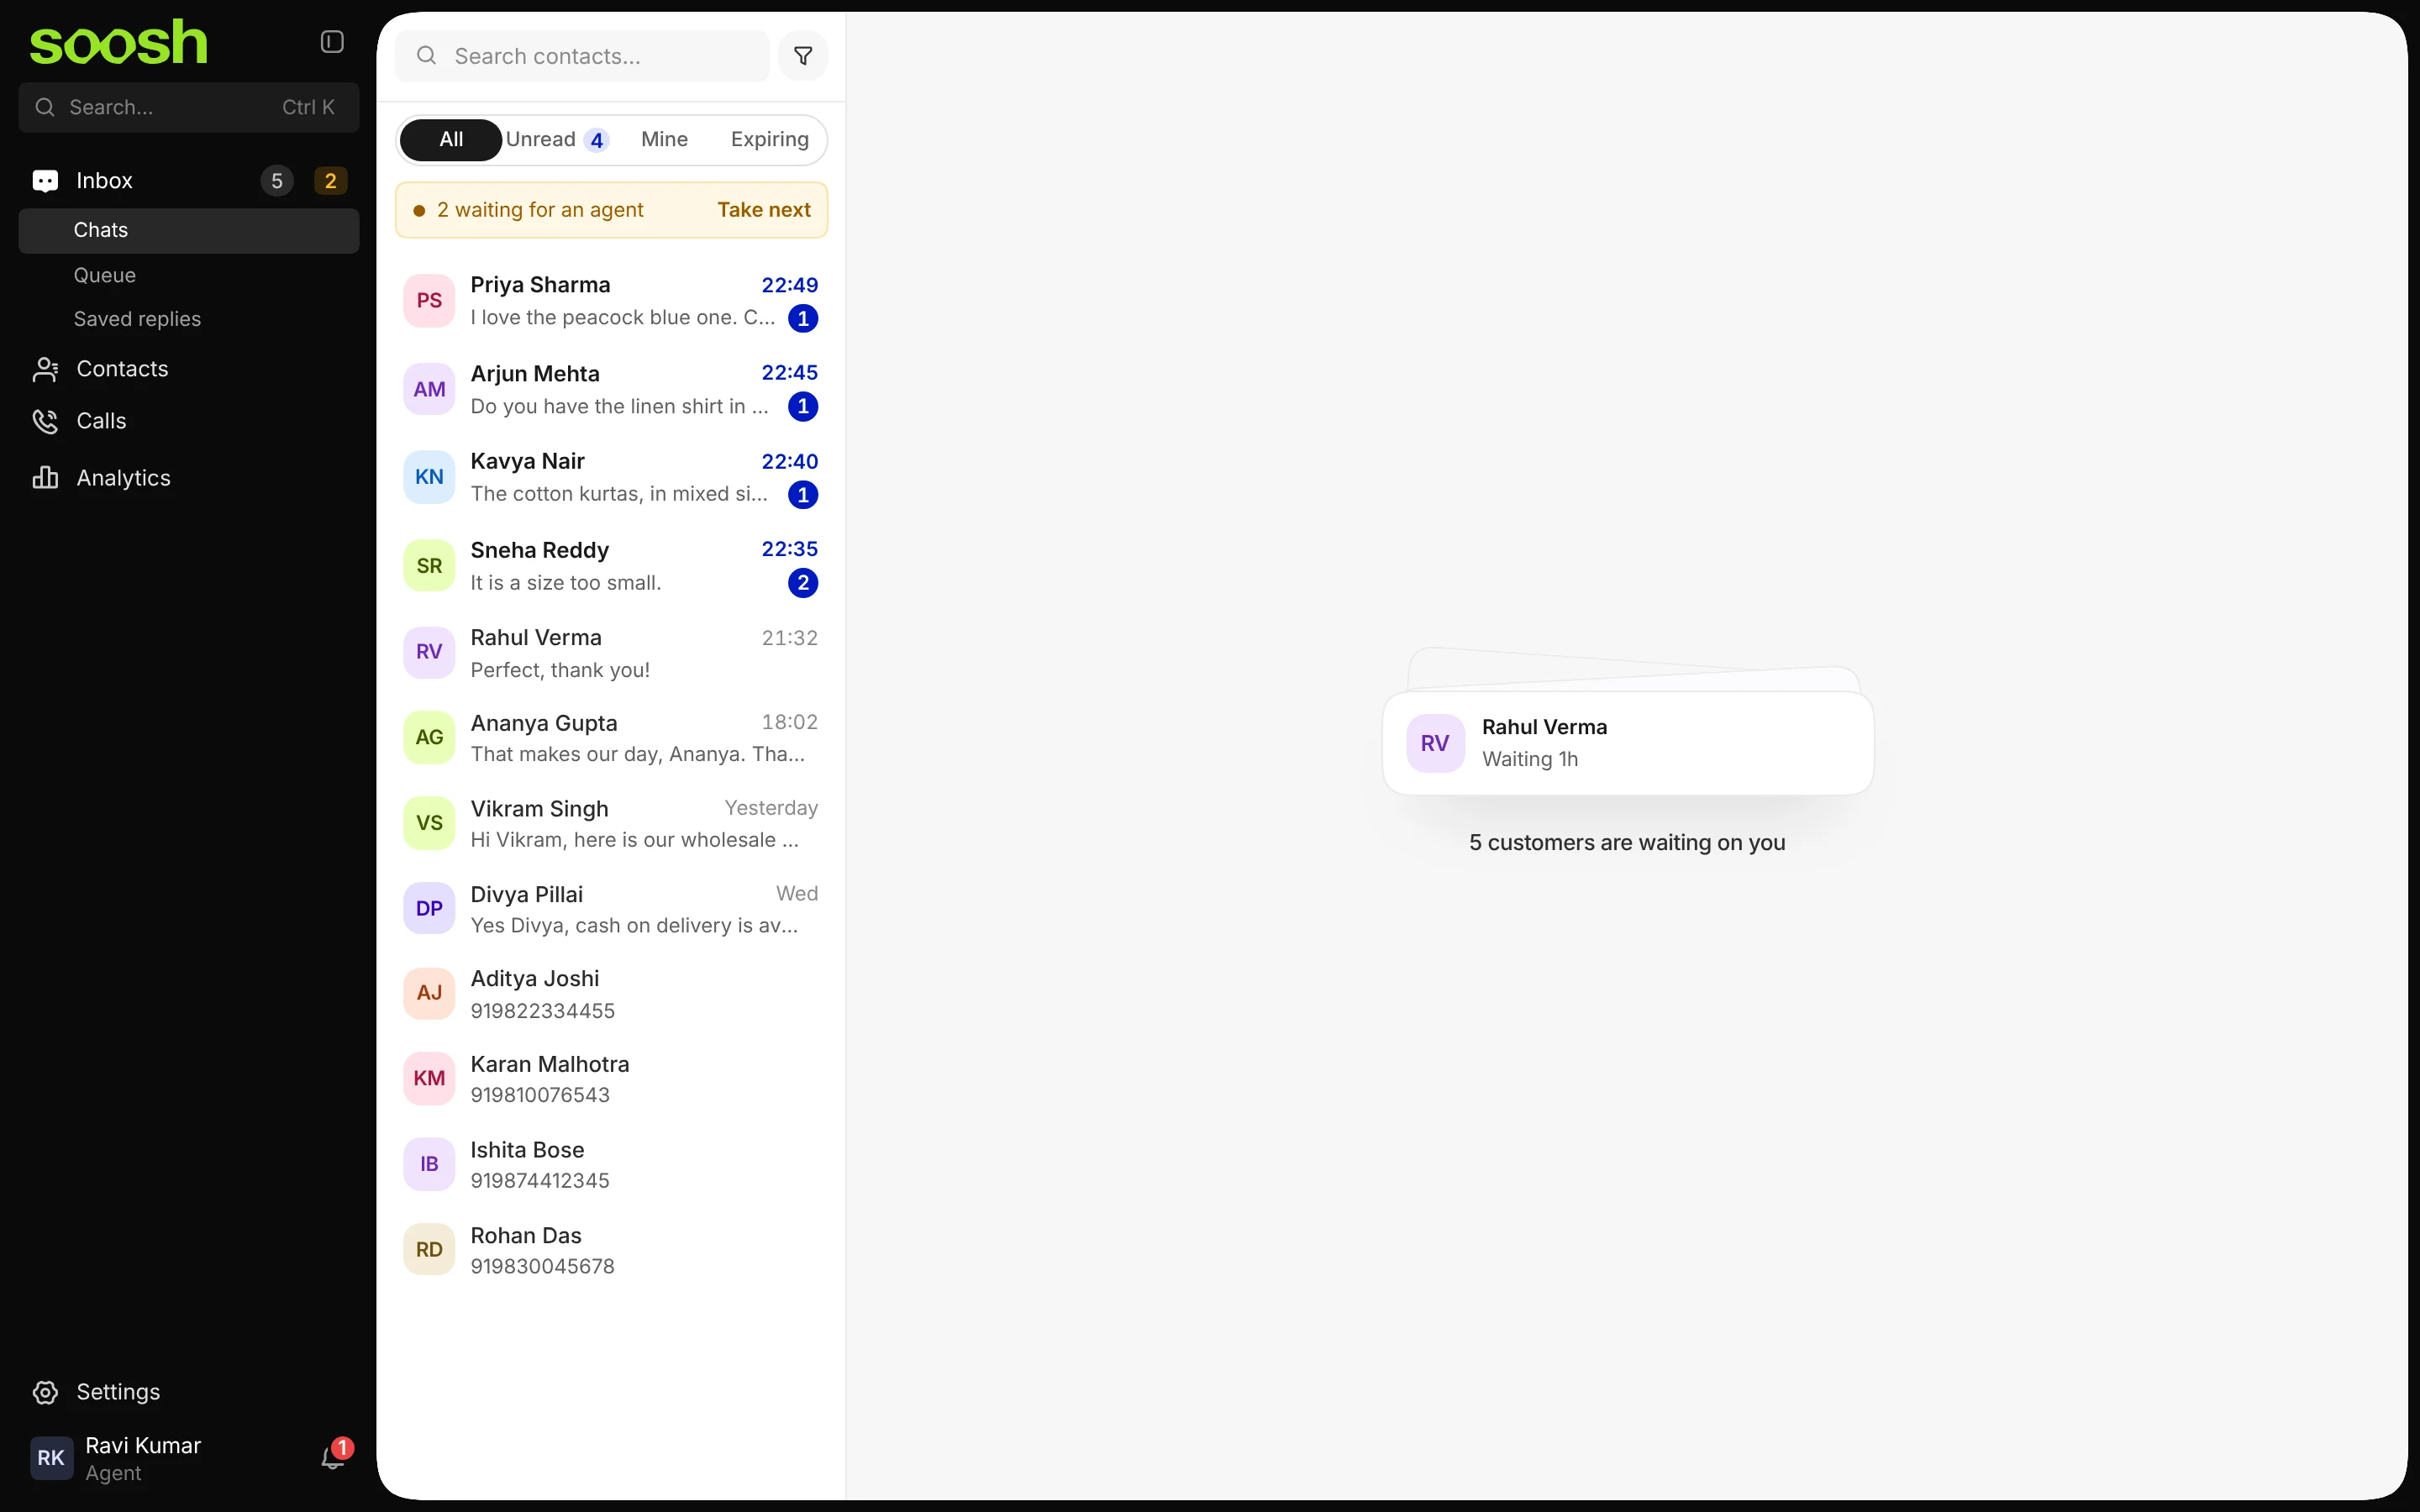2420x1512 pixels.
Task: Click the orange 2 badge beside Inbox
Action: coord(330,181)
